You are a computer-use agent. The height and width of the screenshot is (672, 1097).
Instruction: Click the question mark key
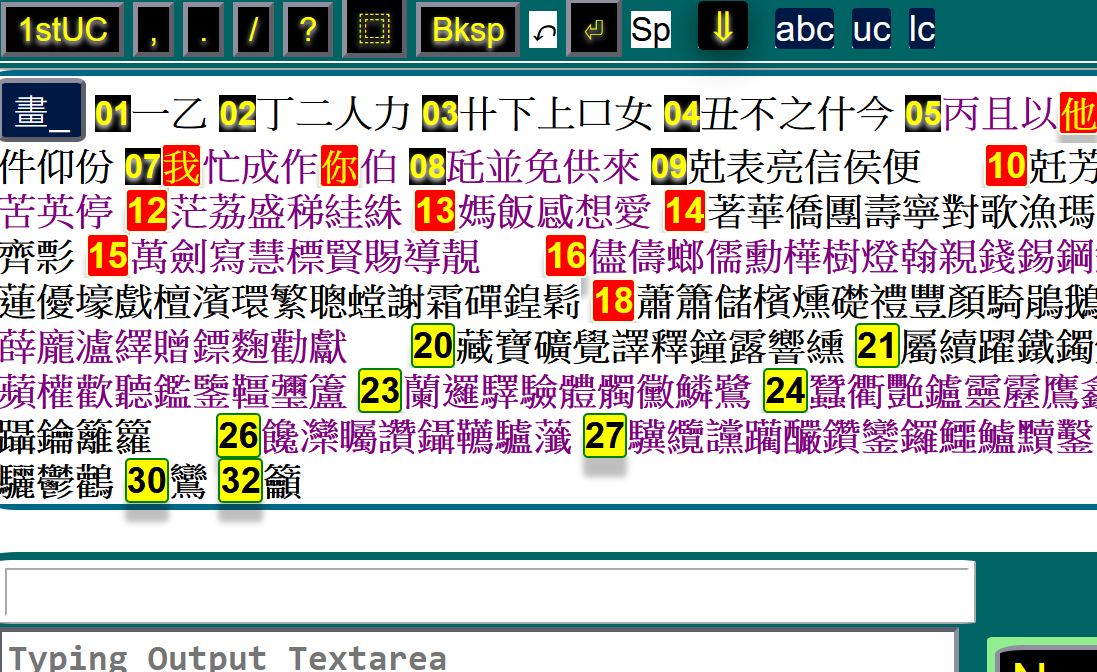click(x=307, y=29)
